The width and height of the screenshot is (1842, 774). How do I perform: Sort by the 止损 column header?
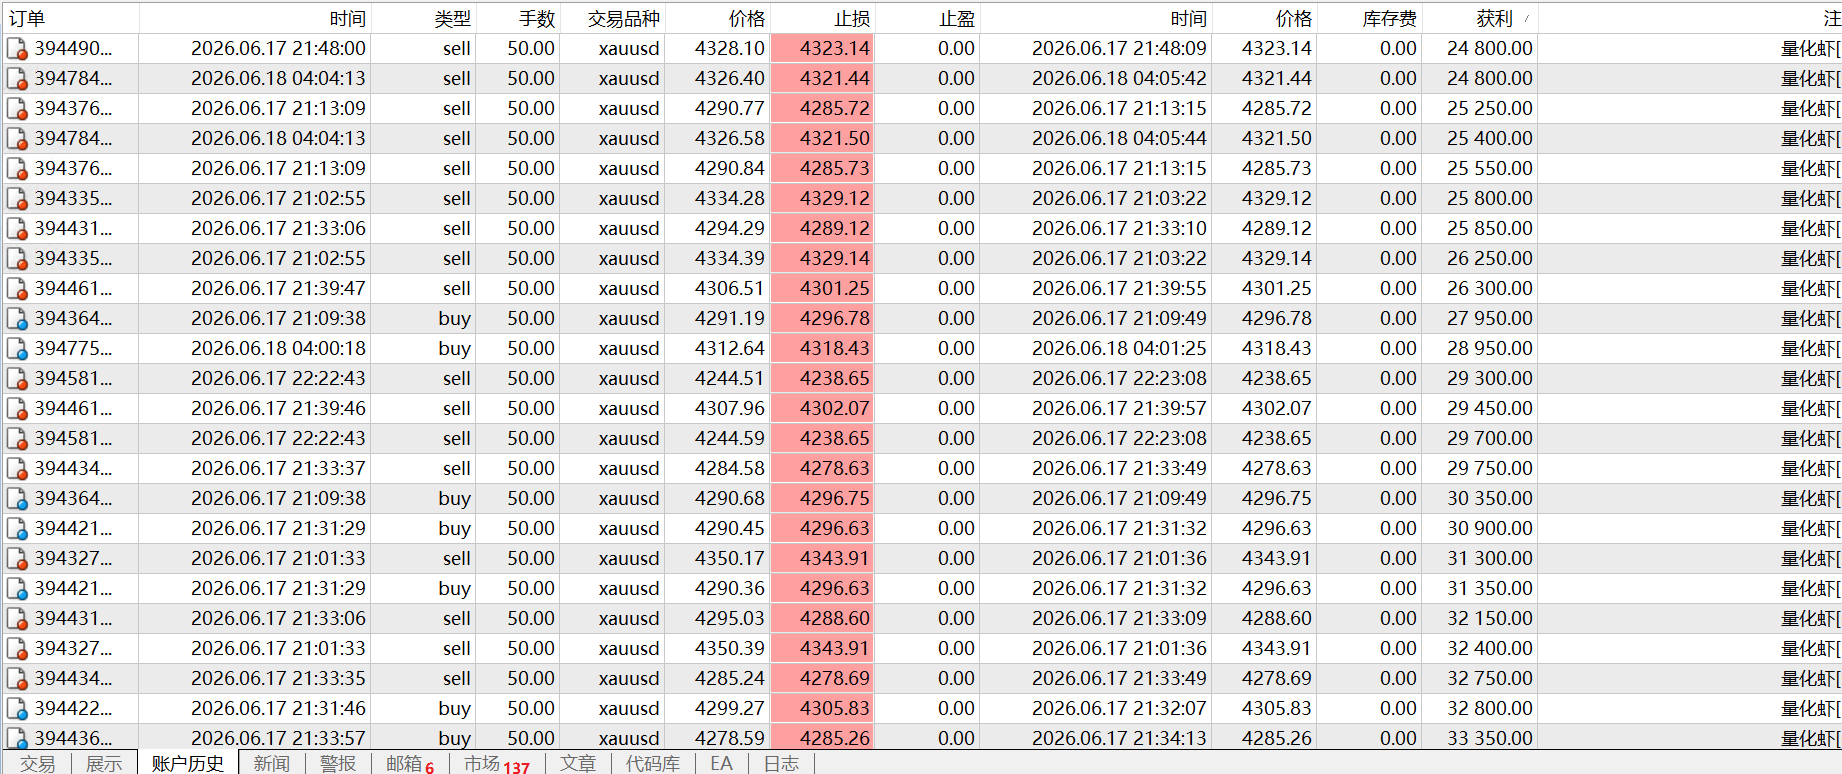pos(823,18)
